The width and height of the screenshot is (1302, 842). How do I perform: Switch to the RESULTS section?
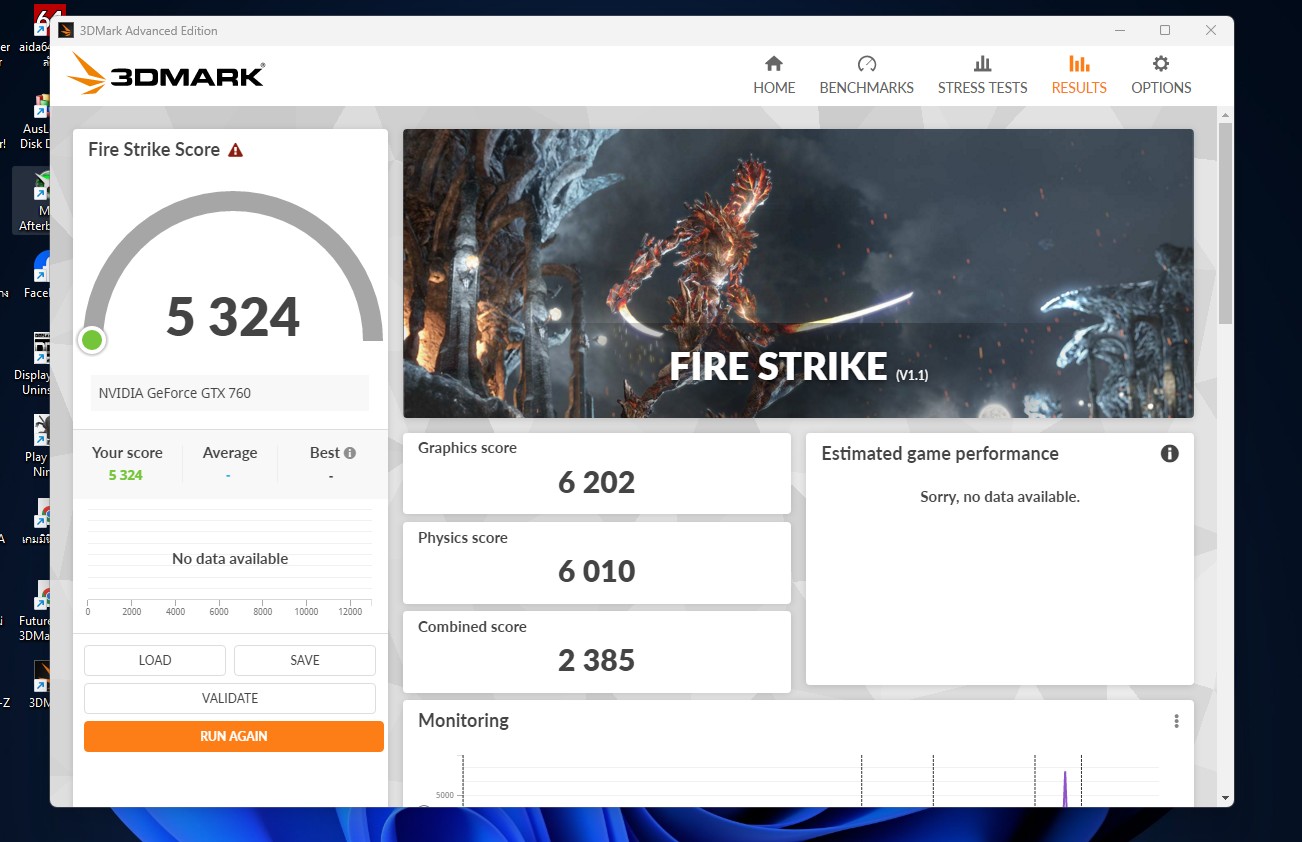coord(1078,75)
